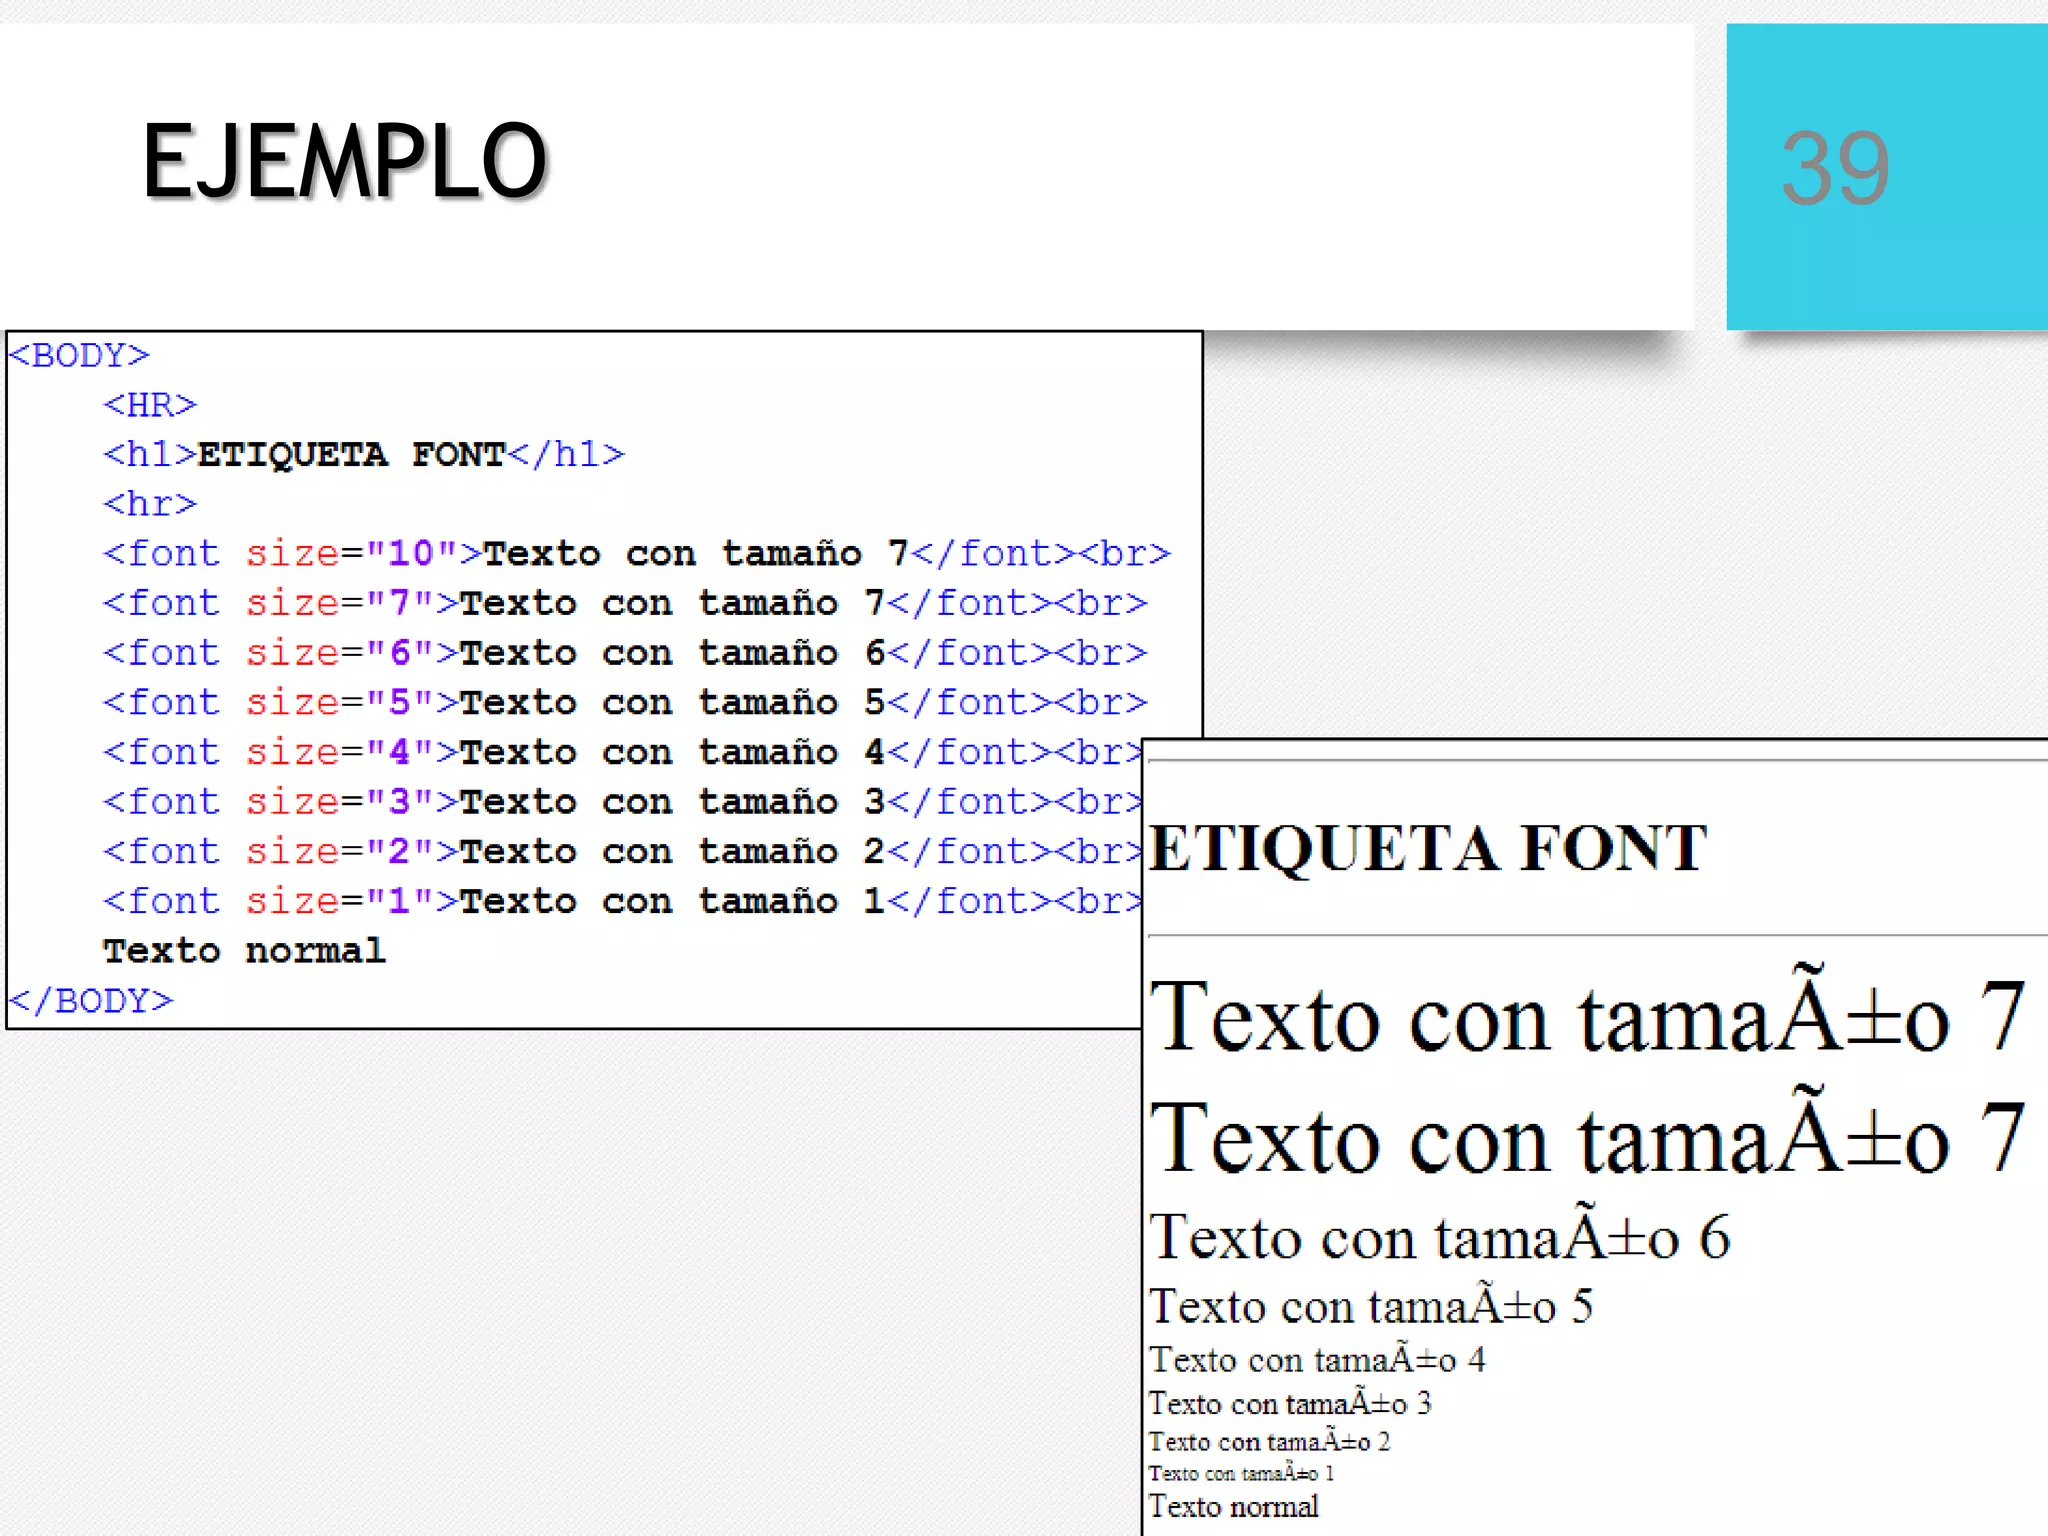Click the font size="6" code line
2048x1536 pixels.
(625, 653)
